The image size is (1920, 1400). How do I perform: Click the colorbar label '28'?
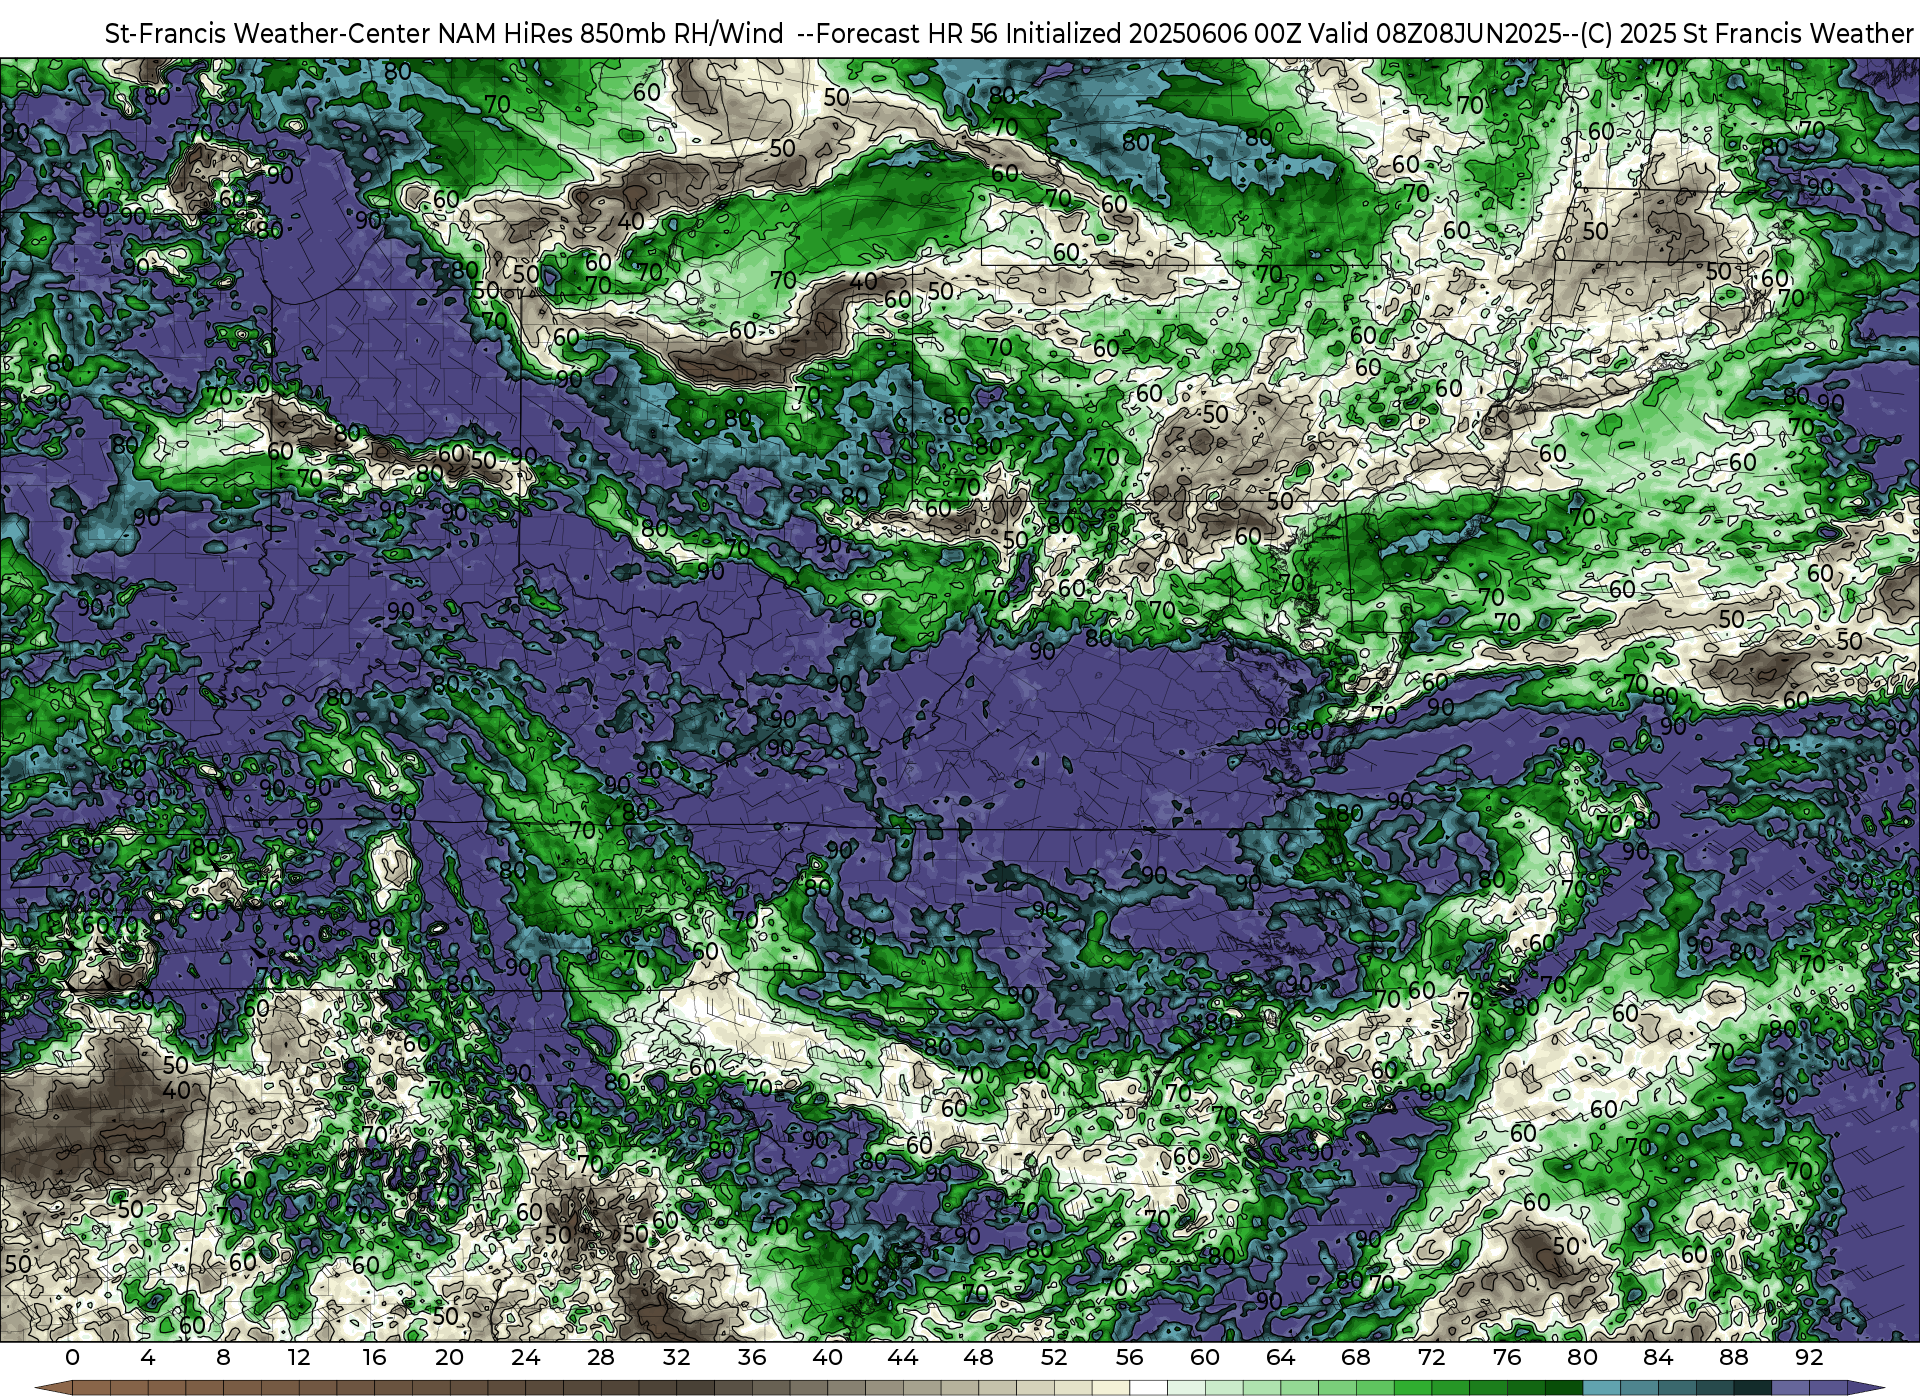click(x=601, y=1357)
